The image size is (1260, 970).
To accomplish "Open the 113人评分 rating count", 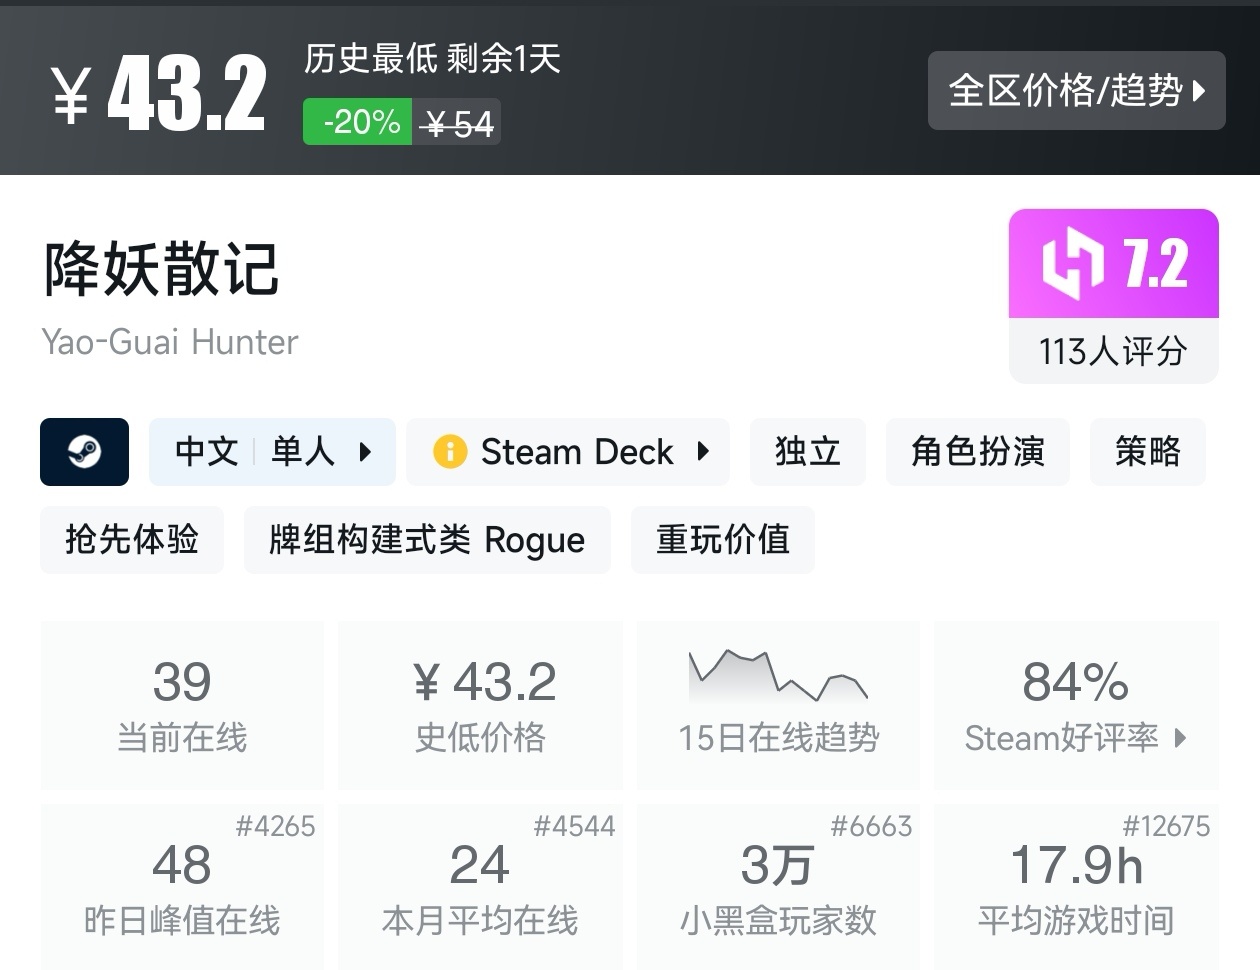I will tap(1113, 351).
